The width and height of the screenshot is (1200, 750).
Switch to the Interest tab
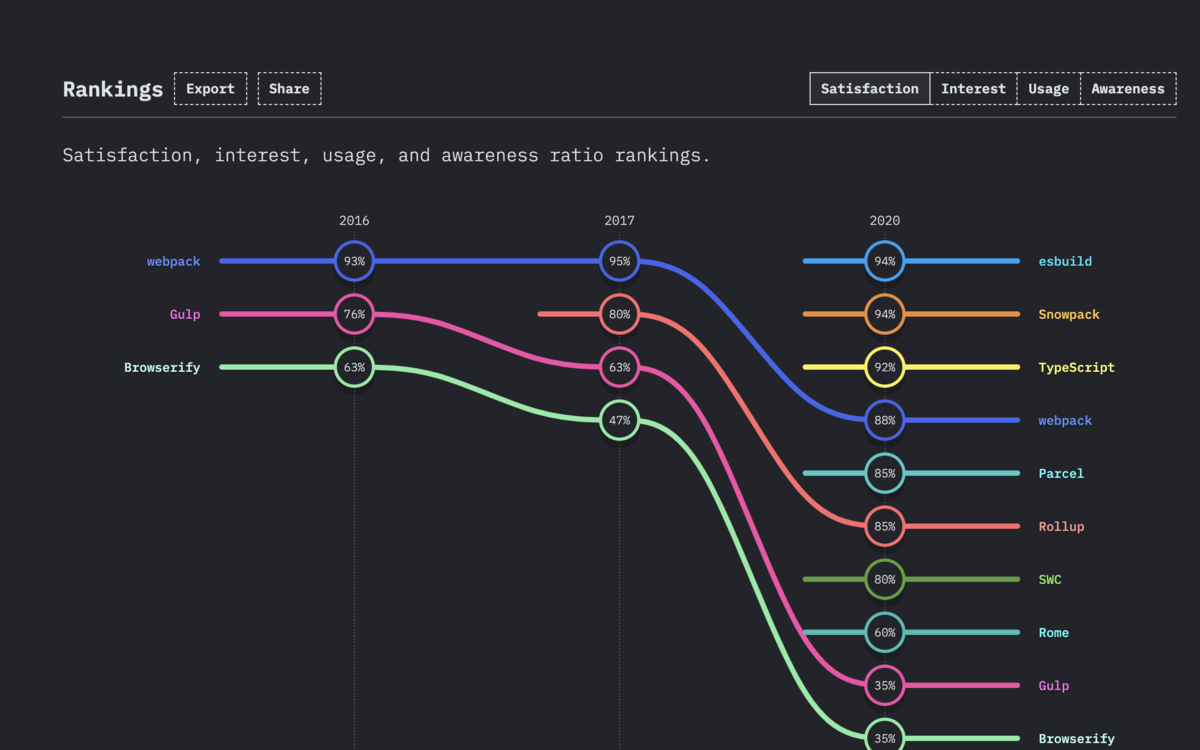(x=973, y=88)
